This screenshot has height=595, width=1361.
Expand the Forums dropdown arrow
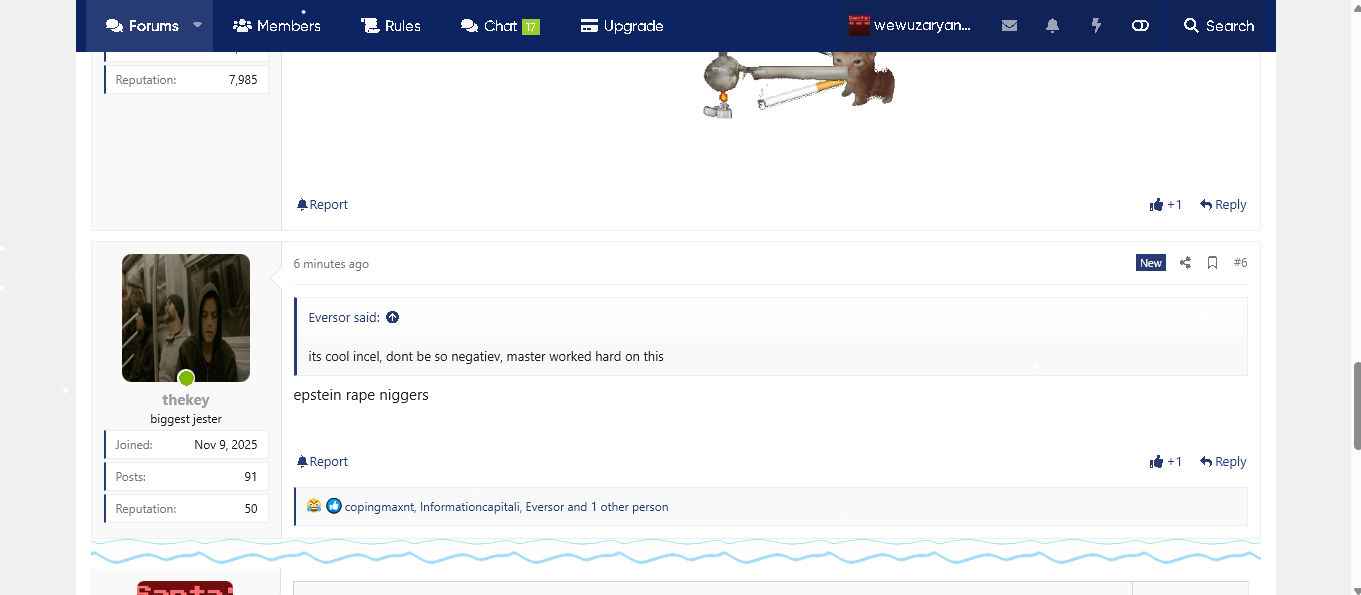[198, 26]
